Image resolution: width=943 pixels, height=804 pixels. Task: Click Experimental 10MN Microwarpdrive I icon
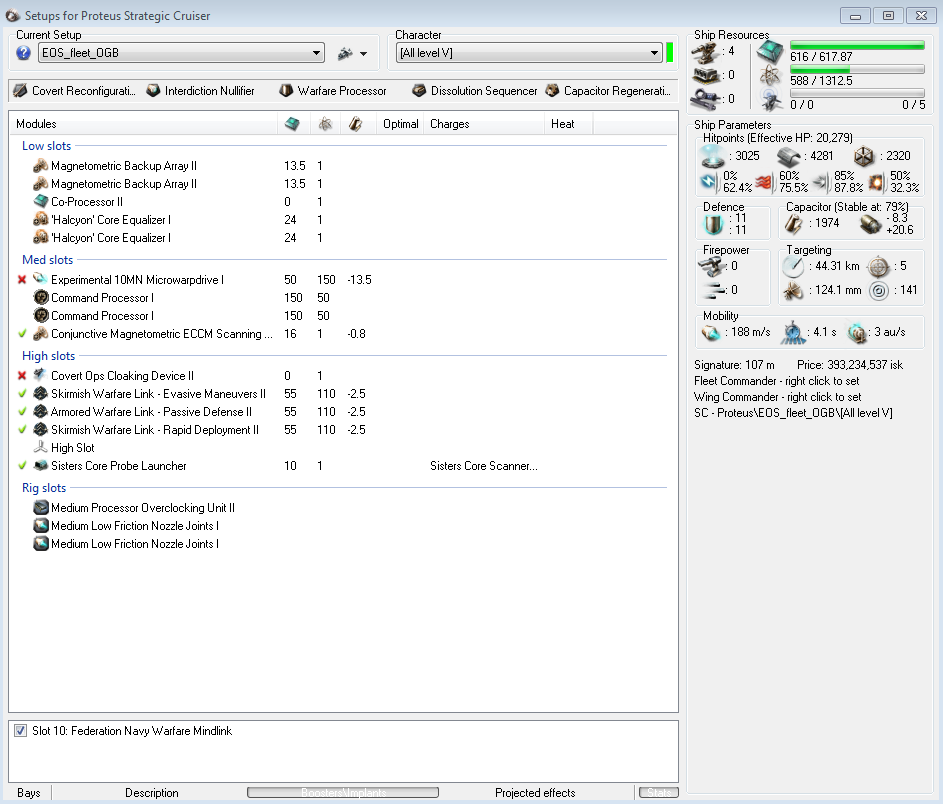pyautogui.click(x=41, y=279)
